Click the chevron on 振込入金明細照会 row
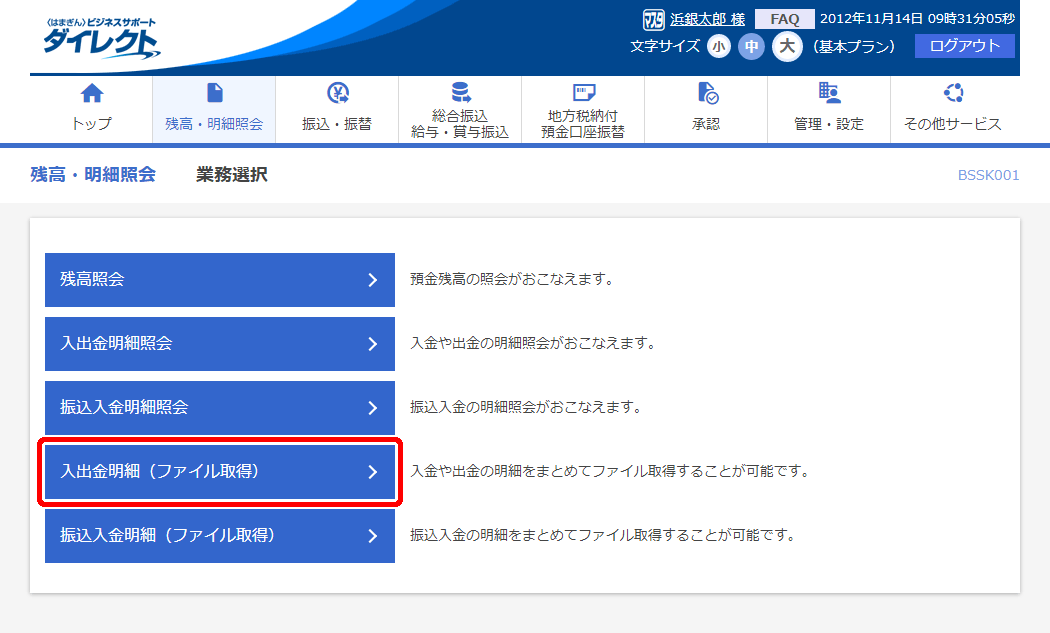Image resolution: width=1050 pixels, height=633 pixels. (372, 408)
